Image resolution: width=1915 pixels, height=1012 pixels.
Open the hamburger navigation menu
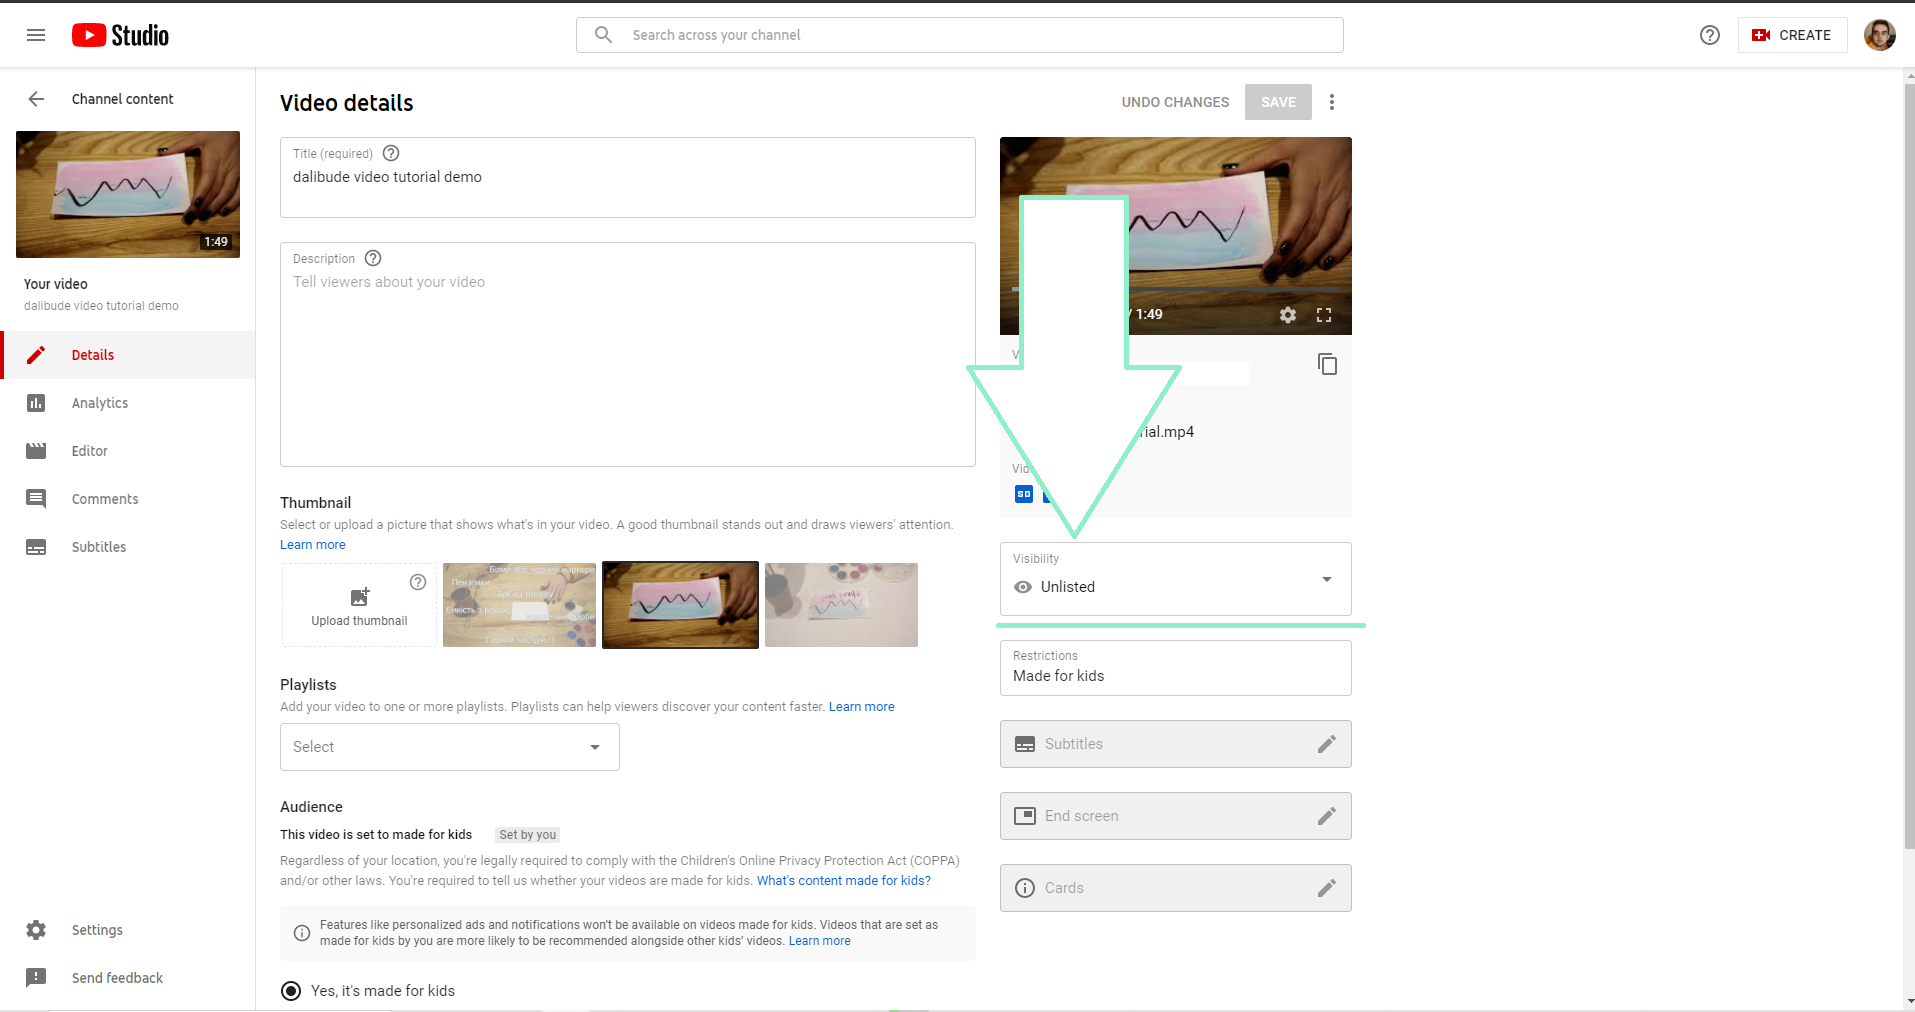point(36,35)
